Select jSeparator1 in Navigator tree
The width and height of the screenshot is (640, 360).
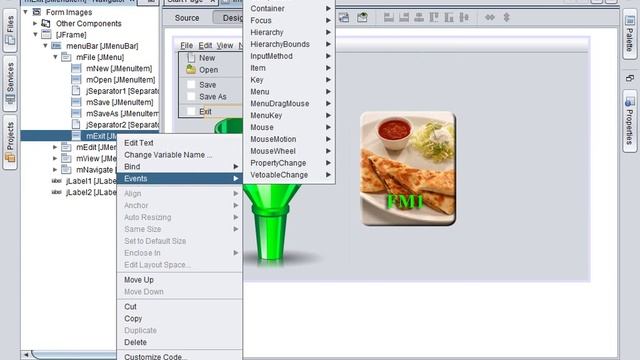click(x=122, y=91)
